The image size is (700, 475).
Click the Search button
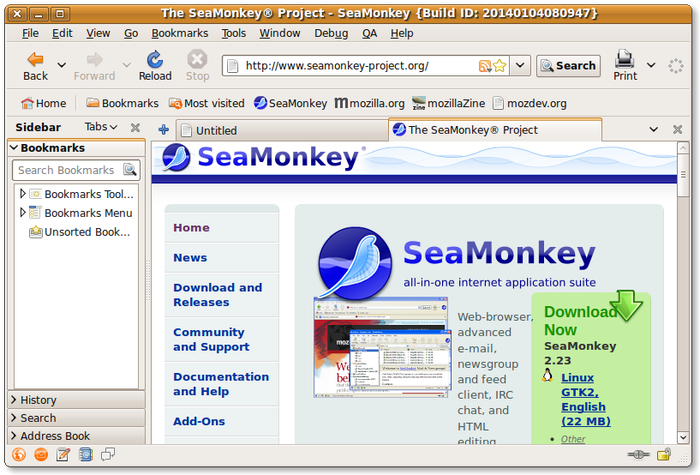[x=568, y=66]
